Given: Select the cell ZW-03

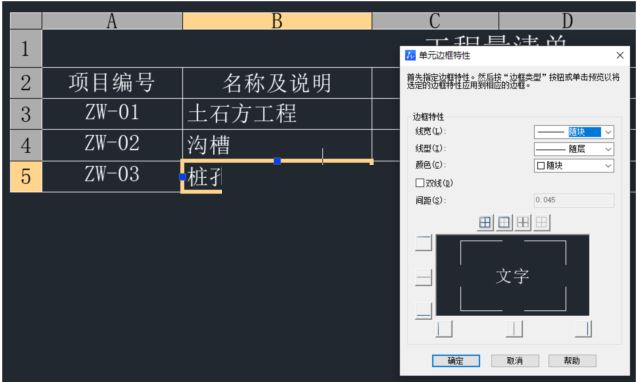Looking at the screenshot, I should point(112,176).
